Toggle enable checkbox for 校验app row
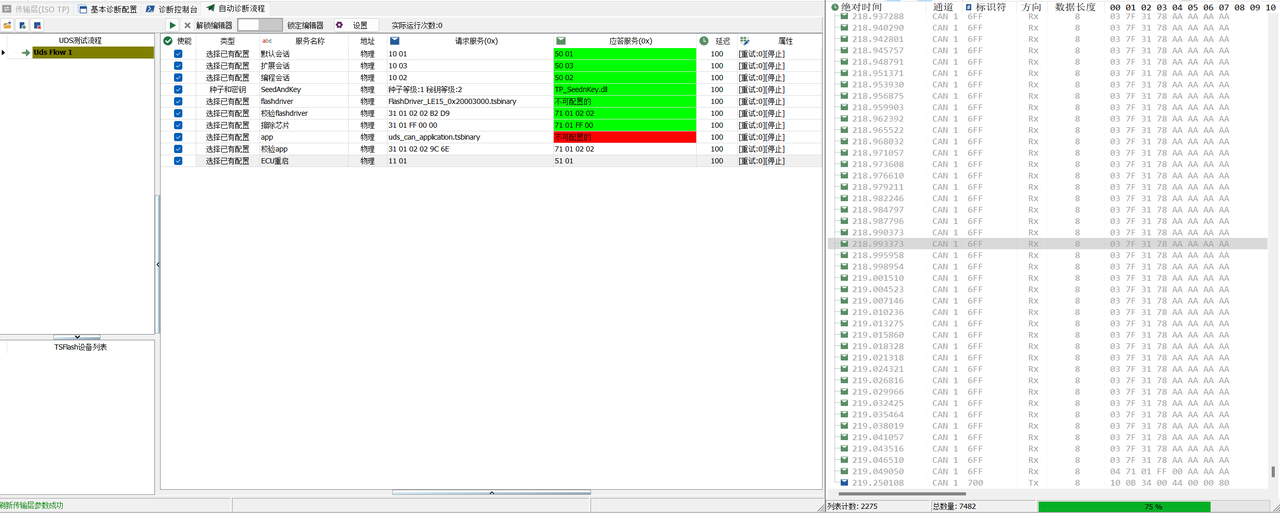 pos(178,149)
